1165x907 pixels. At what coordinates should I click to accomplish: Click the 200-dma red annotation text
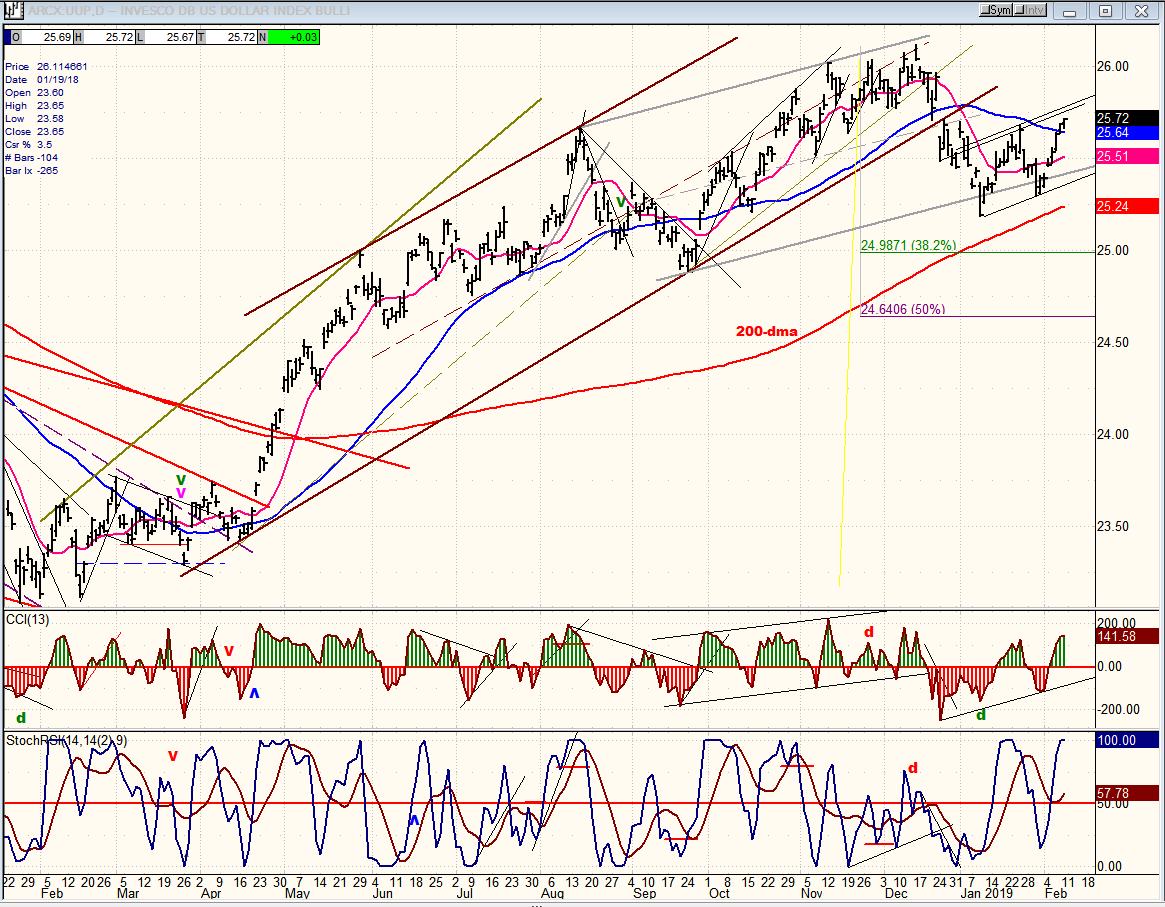(766, 329)
